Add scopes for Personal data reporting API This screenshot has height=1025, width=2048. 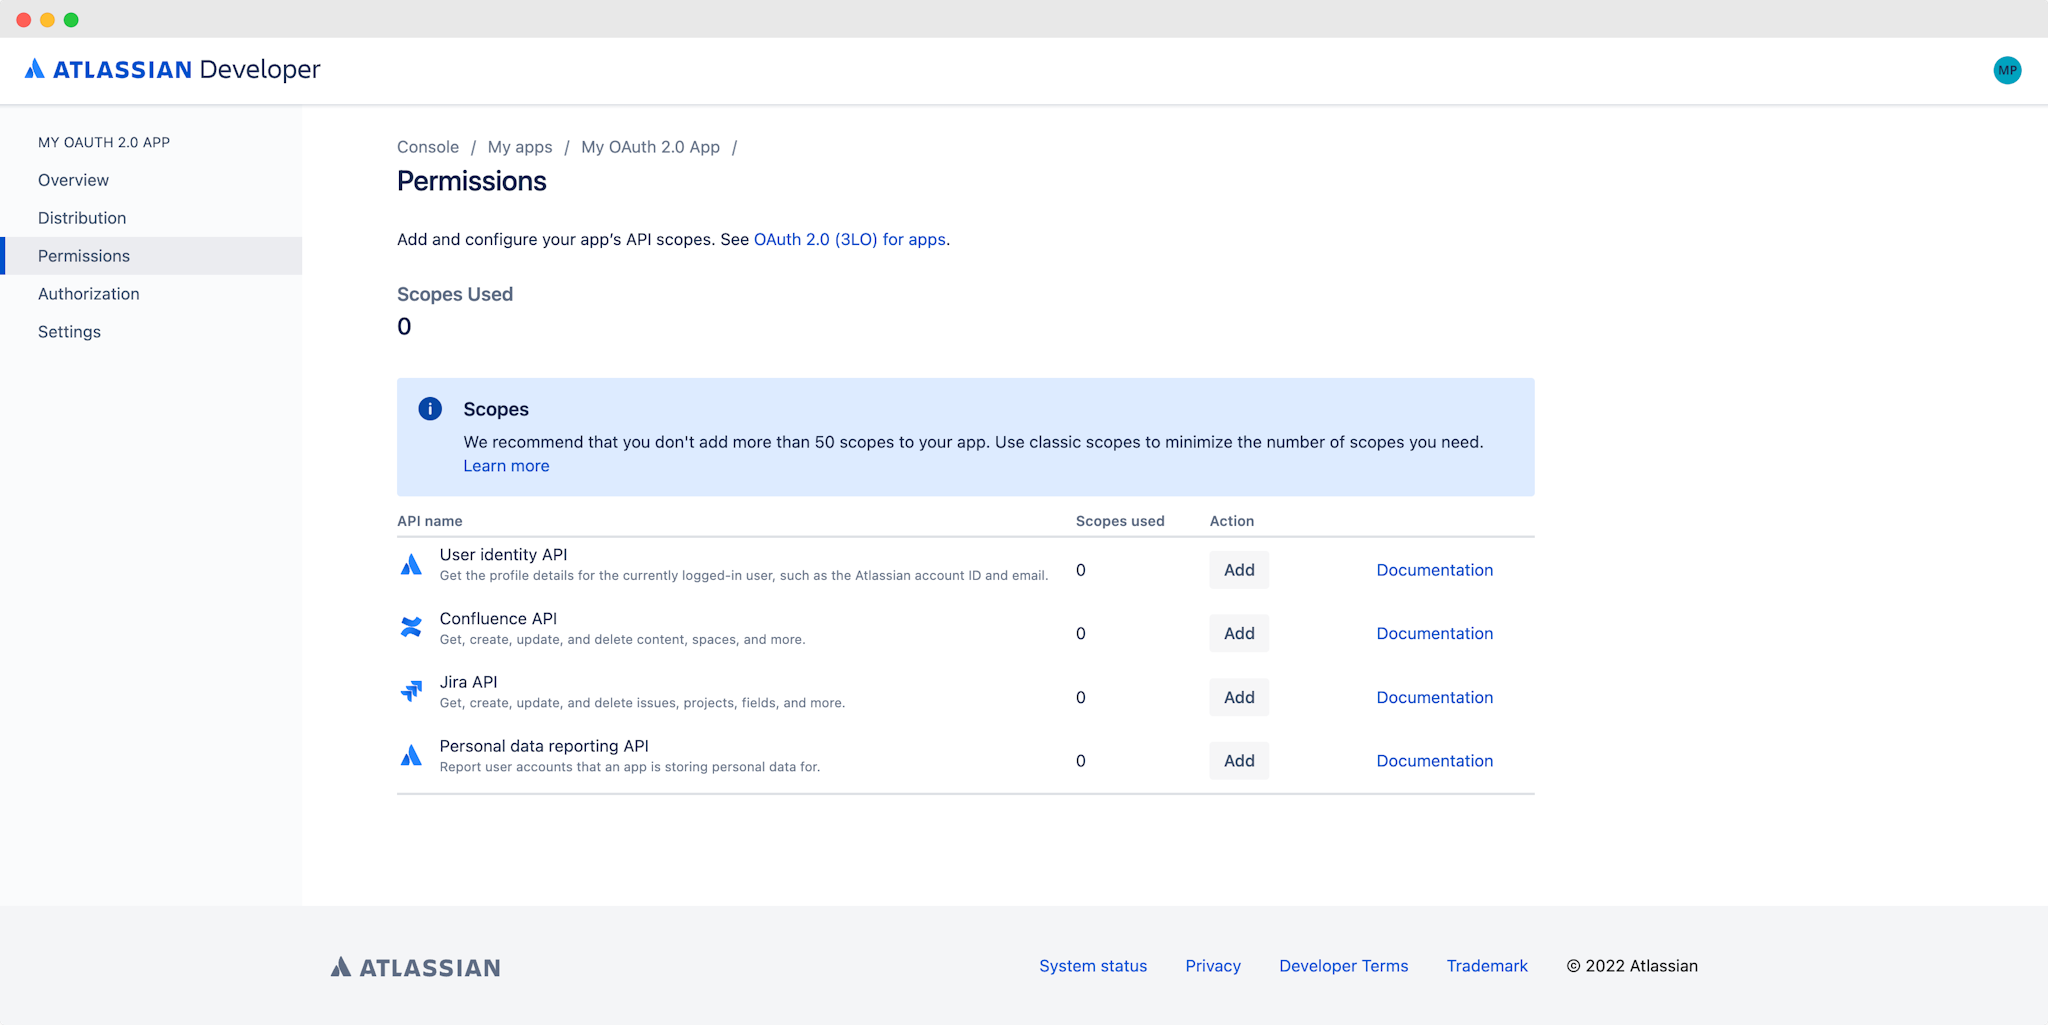[x=1239, y=761]
